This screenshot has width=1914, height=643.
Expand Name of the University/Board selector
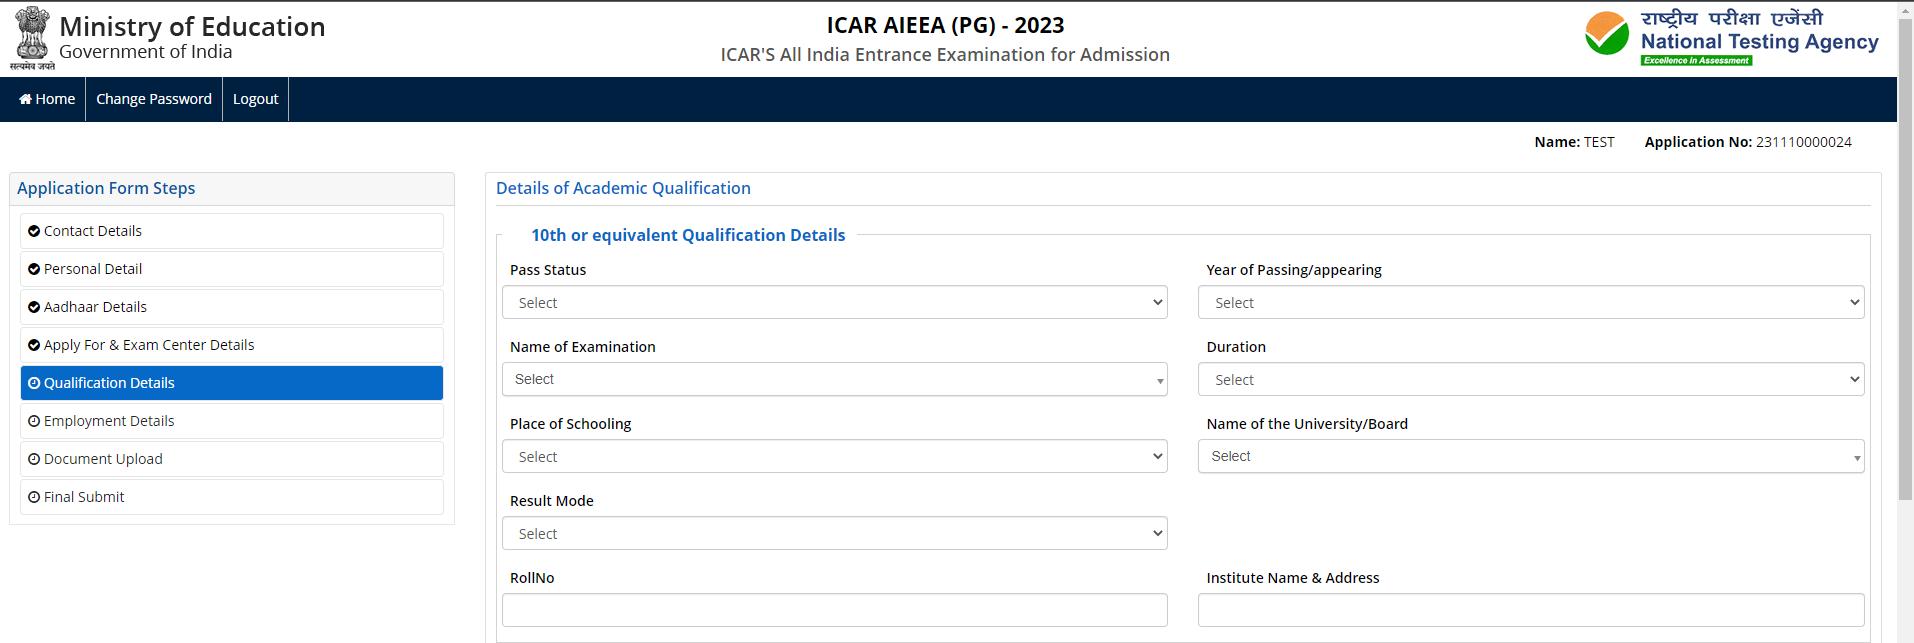pyautogui.click(x=1530, y=457)
